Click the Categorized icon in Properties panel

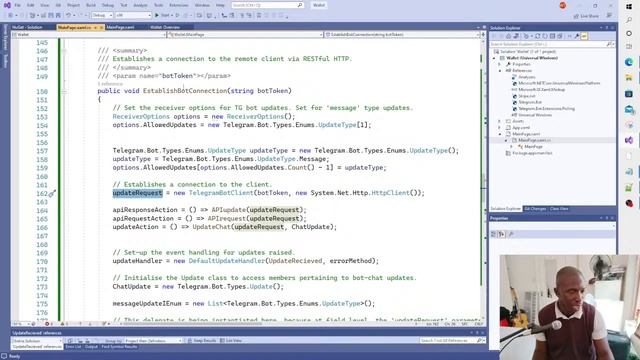coord(494,234)
